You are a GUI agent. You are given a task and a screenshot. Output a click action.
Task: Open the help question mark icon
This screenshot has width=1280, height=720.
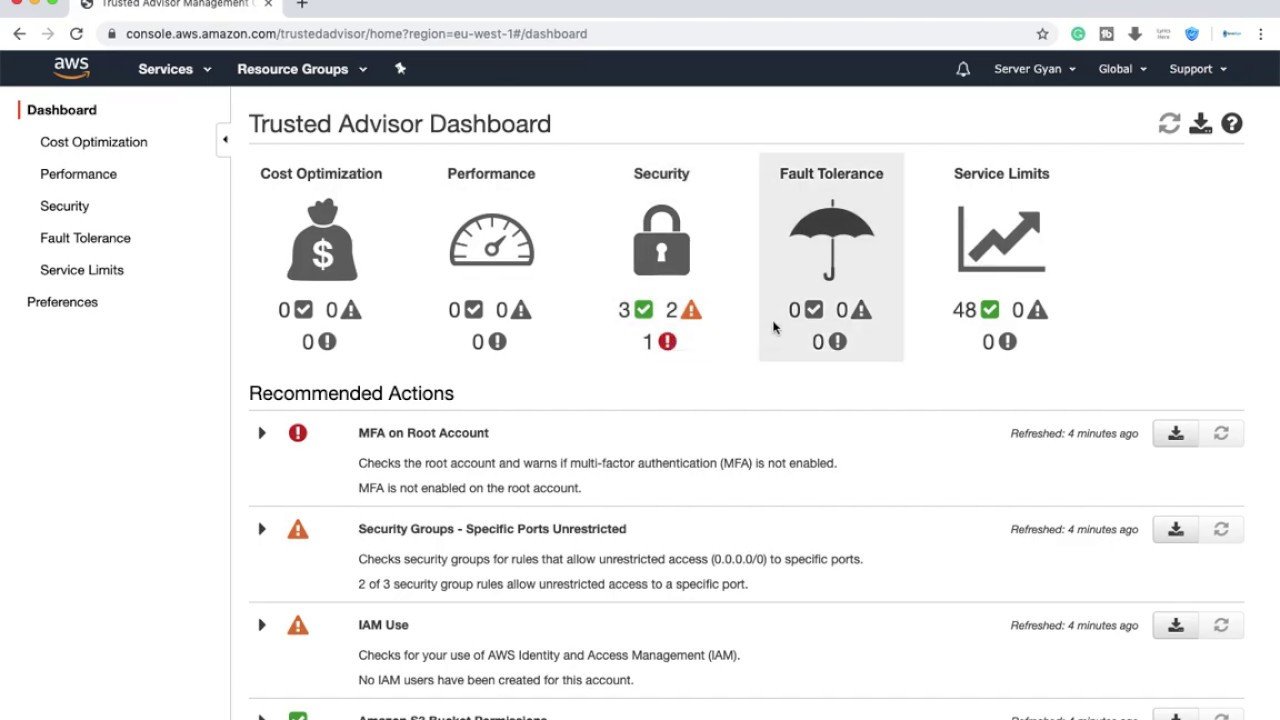[1232, 123]
